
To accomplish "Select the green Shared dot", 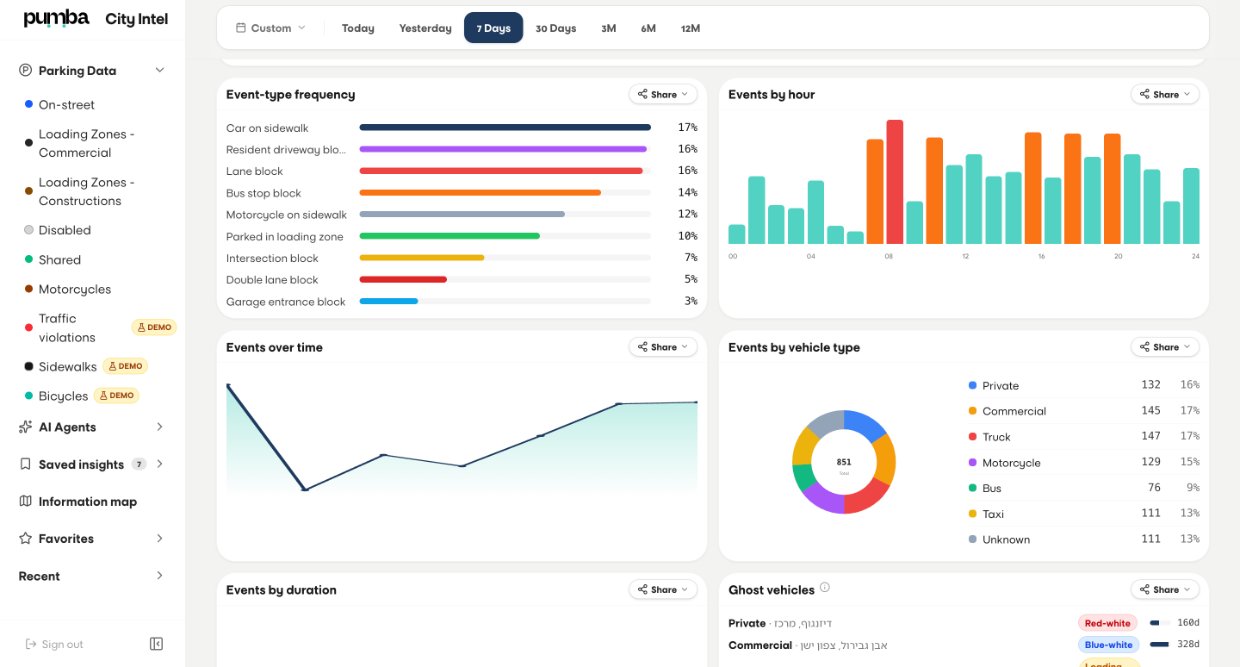I will click(29, 259).
